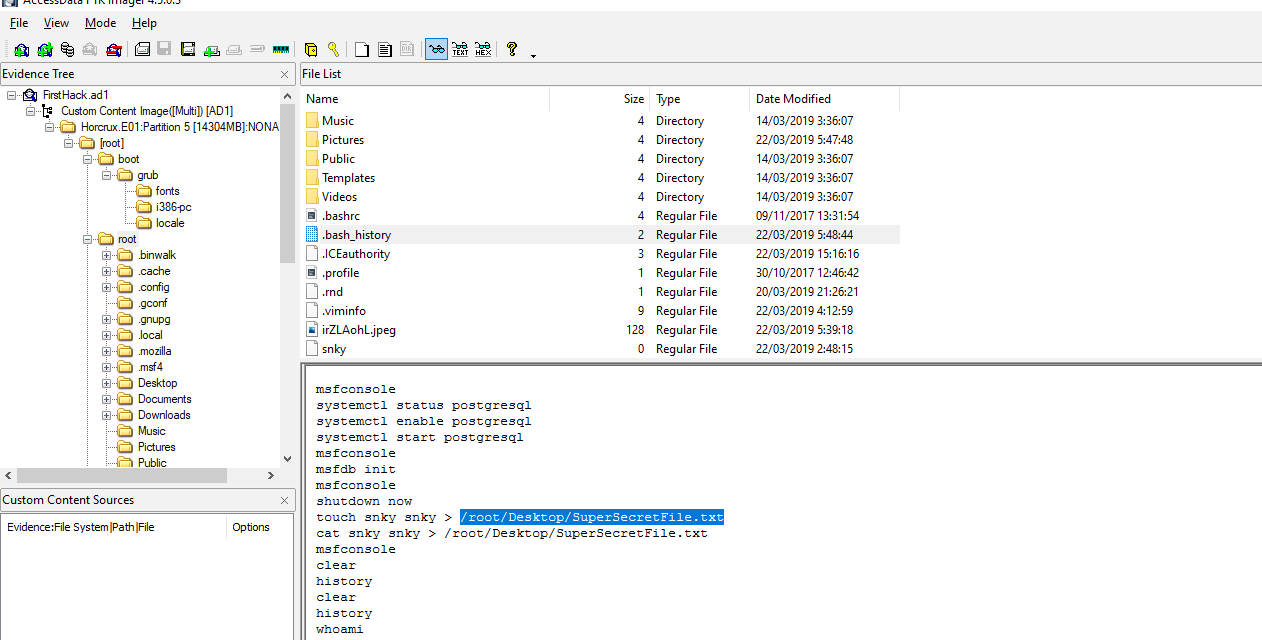The height and width of the screenshot is (640, 1262).
Task: Toggle automatic view mode glasses button
Action: (x=436, y=49)
